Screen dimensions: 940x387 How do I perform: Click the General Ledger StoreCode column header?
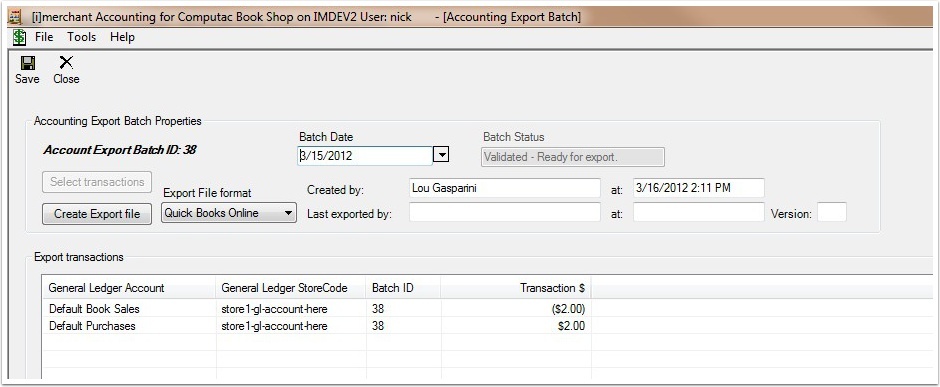coord(291,288)
